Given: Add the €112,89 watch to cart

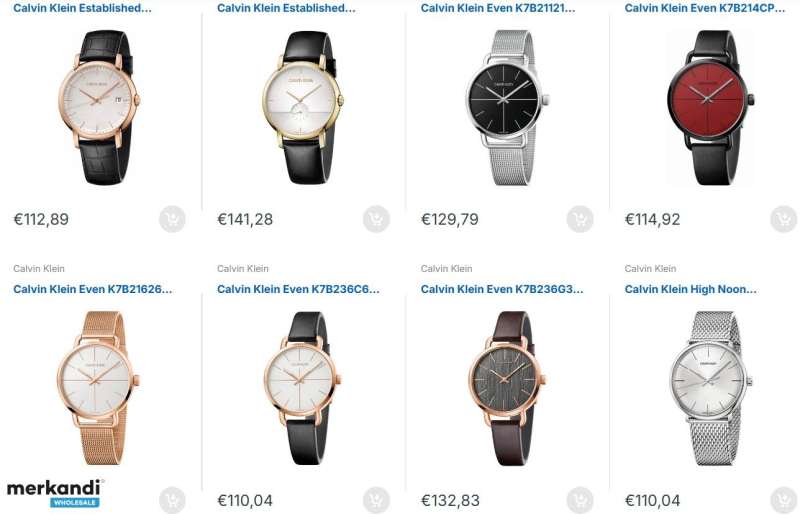Looking at the screenshot, I should (172, 219).
